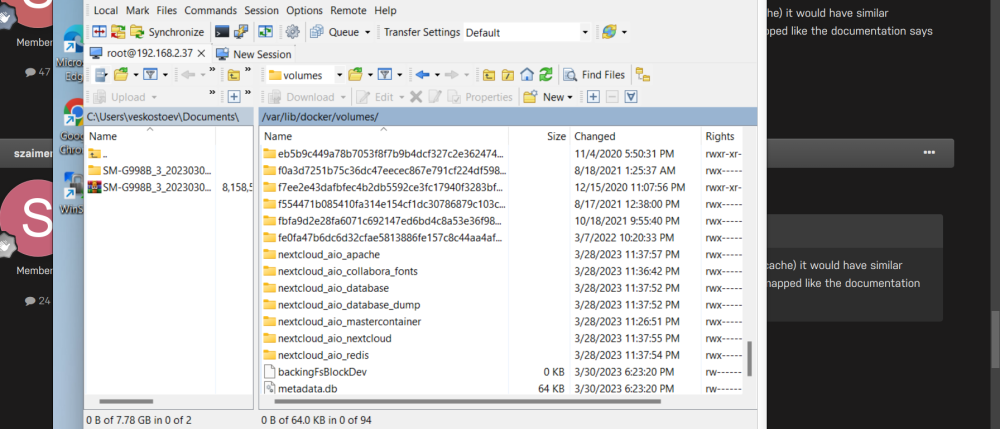Go to remote root directory icon
This screenshot has width=1000, height=429.
pos(508,75)
